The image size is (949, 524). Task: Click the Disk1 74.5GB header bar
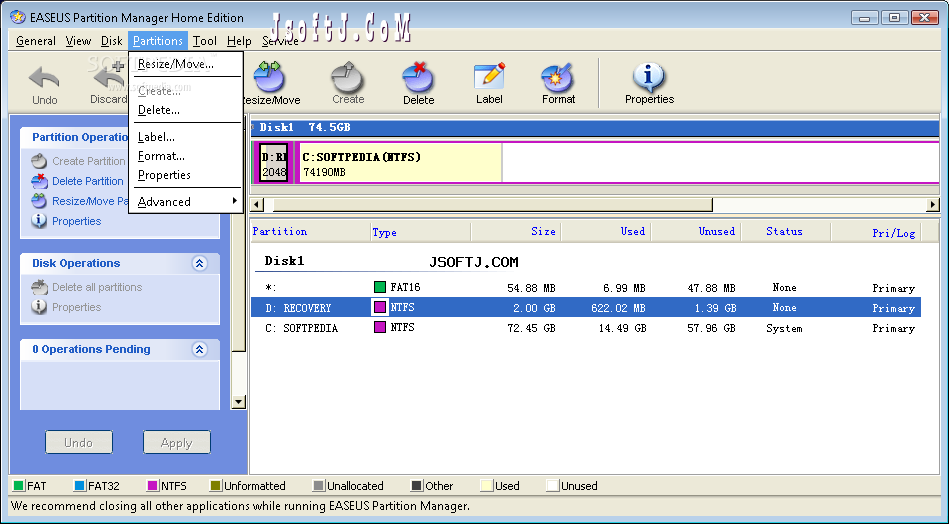595,127
